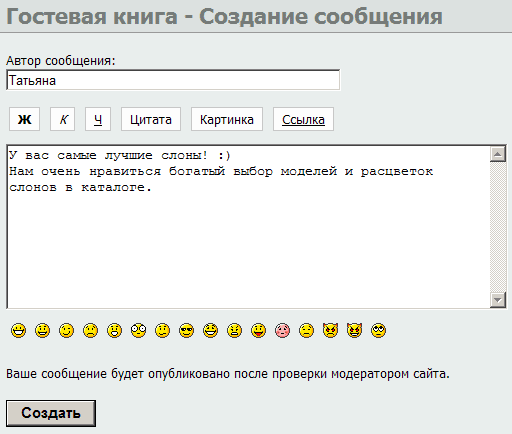
Task: Insert the surprised open-mouth emoticon
Action: pyautogui.click(x=114, y=331)
